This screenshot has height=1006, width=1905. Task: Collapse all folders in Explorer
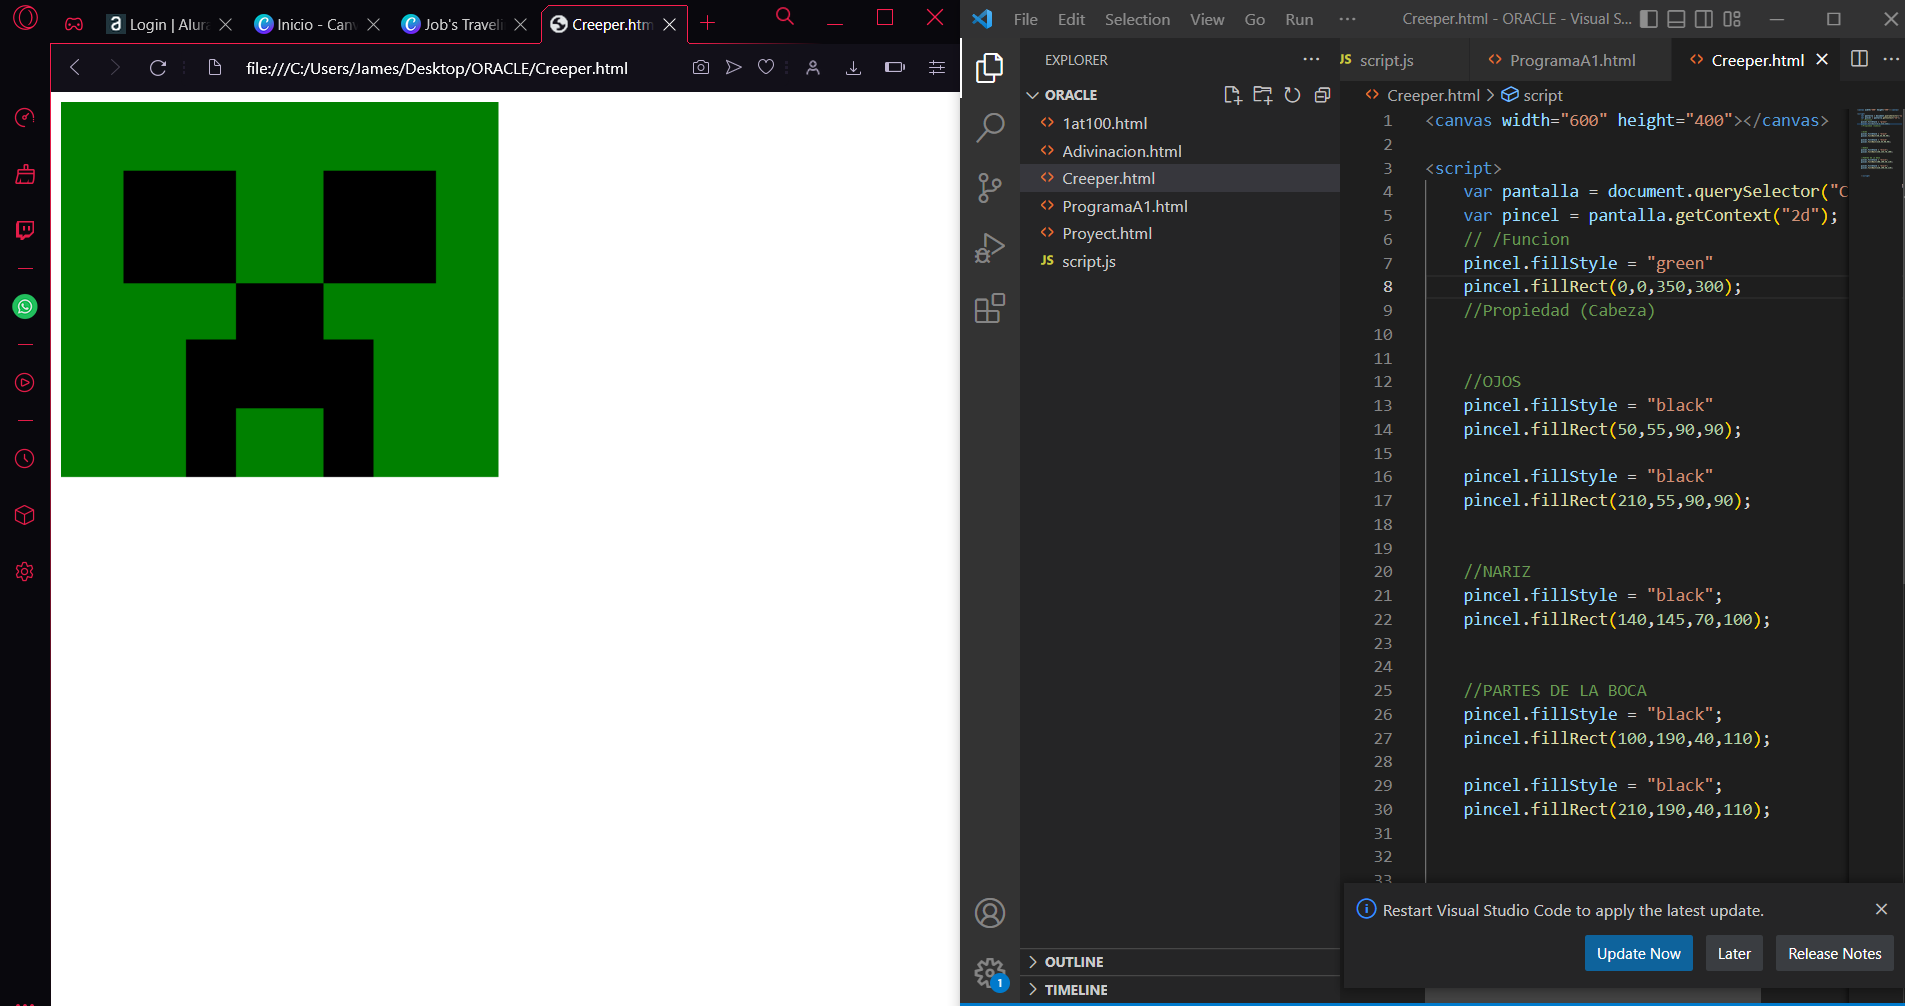1322,95
